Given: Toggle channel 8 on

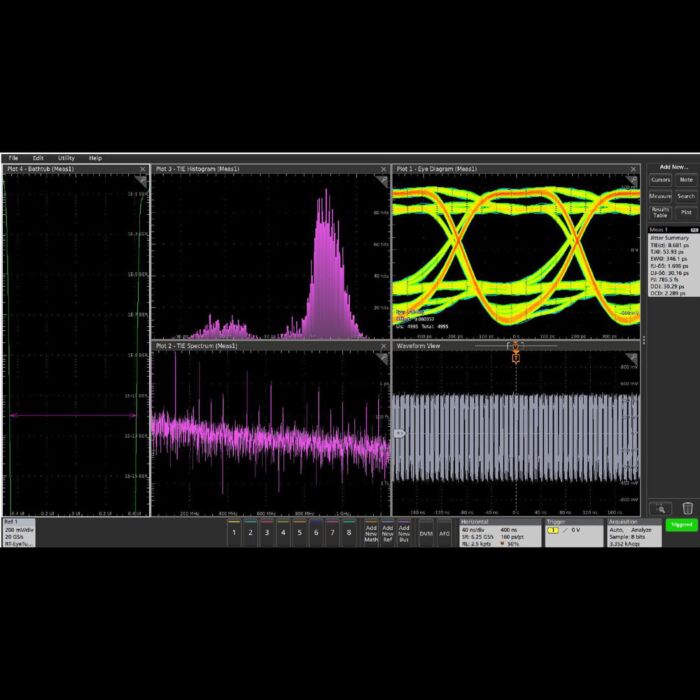Looking at the screenshot, I should (348, 533).
